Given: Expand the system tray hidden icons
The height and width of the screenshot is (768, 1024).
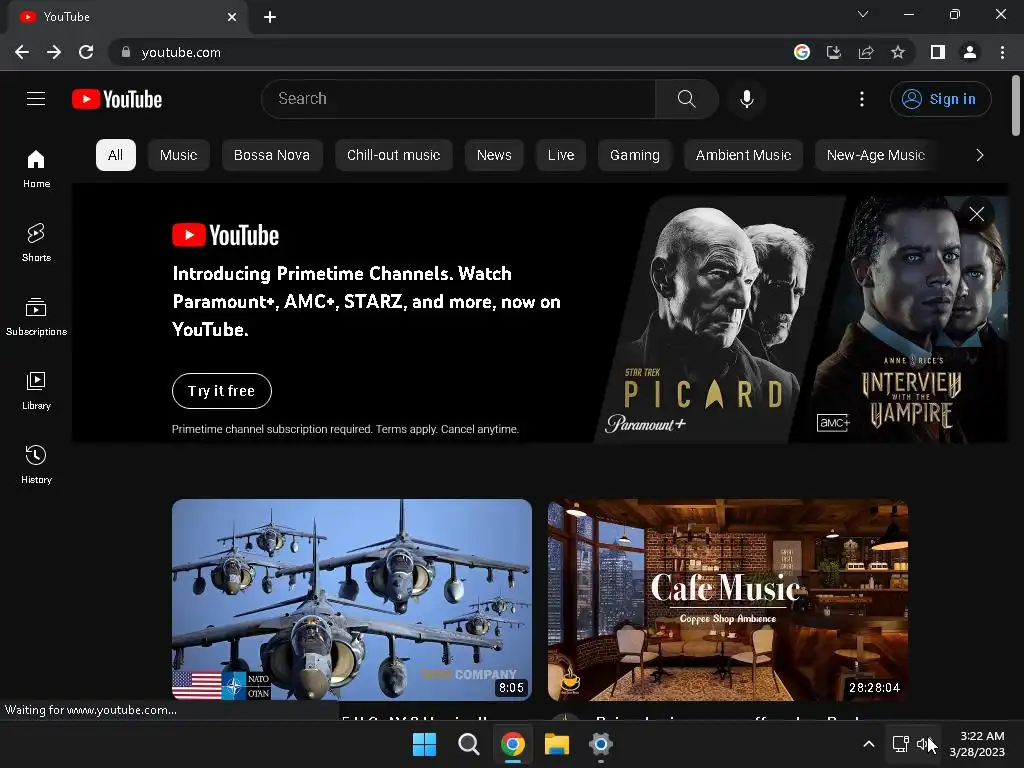Looking at the screenshot, I should tap(869, 744).
